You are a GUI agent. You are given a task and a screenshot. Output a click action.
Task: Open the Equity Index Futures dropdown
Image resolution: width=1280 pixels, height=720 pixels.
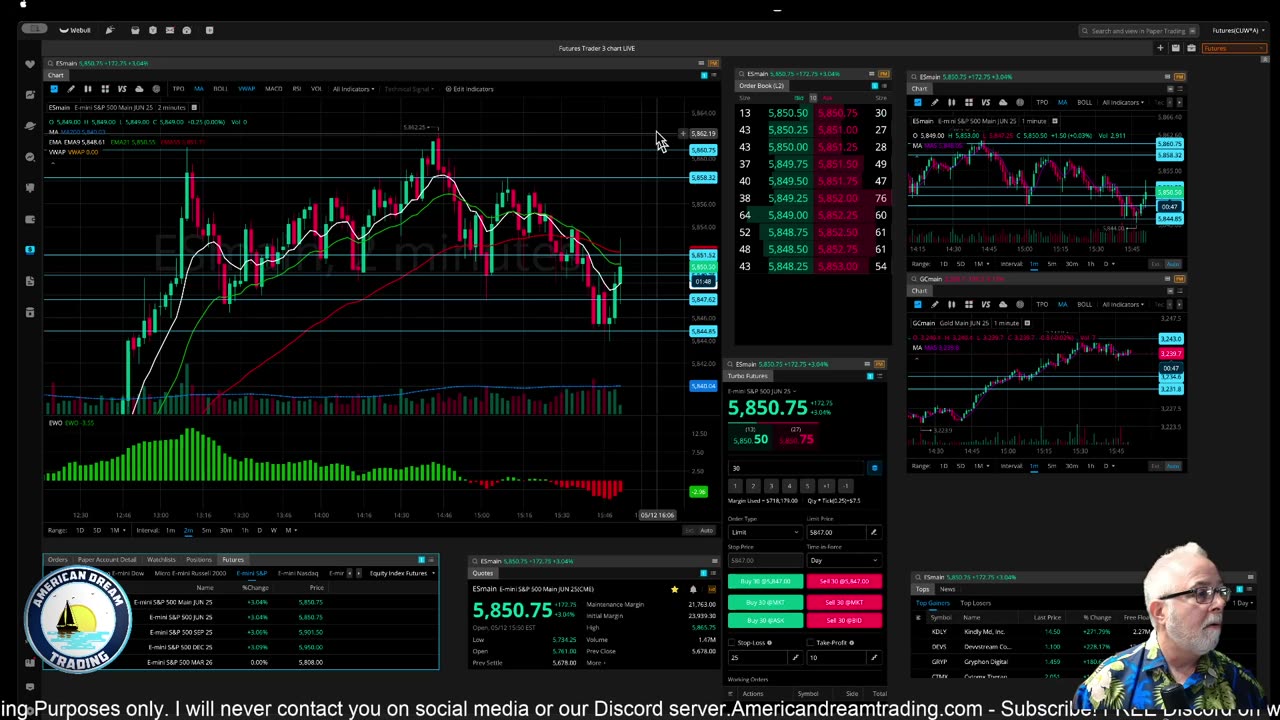402,573
